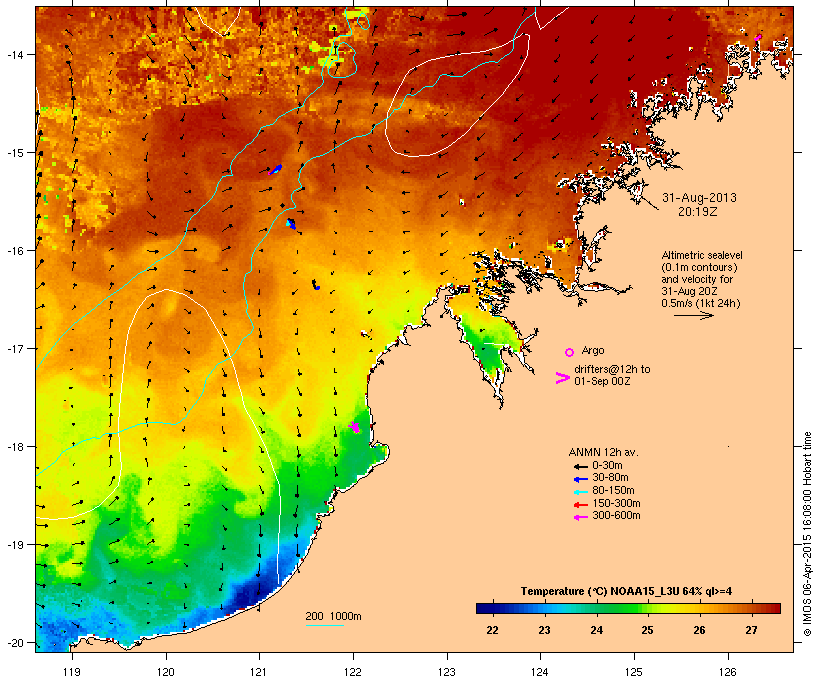Click the magenta drifters chevron legend symbol
This screenshot has height=680, width=820.
pyautogui.click(x=563, y=378)
